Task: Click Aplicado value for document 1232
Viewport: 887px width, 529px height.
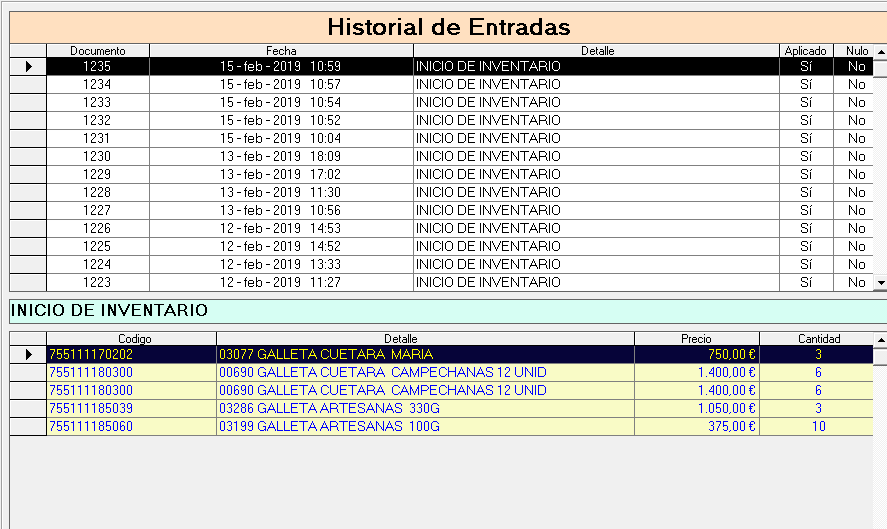Action: click(x=805, y=120)
